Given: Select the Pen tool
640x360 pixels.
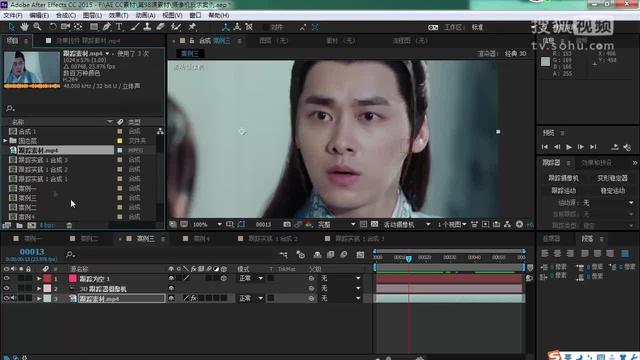Looking at the screenshot, I should 107,27.
